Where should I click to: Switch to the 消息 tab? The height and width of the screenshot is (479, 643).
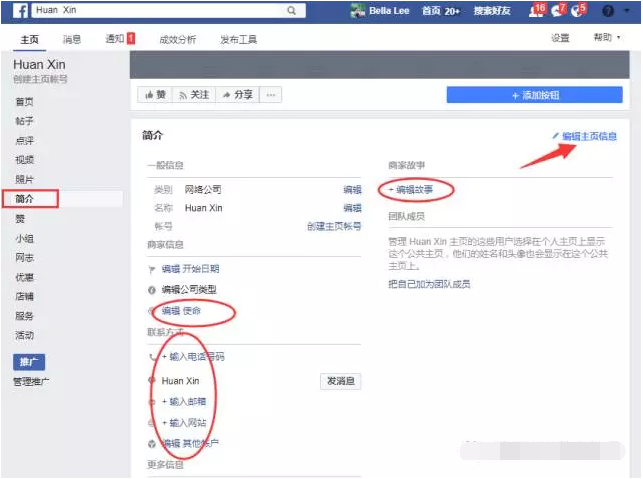click(72, 39)
